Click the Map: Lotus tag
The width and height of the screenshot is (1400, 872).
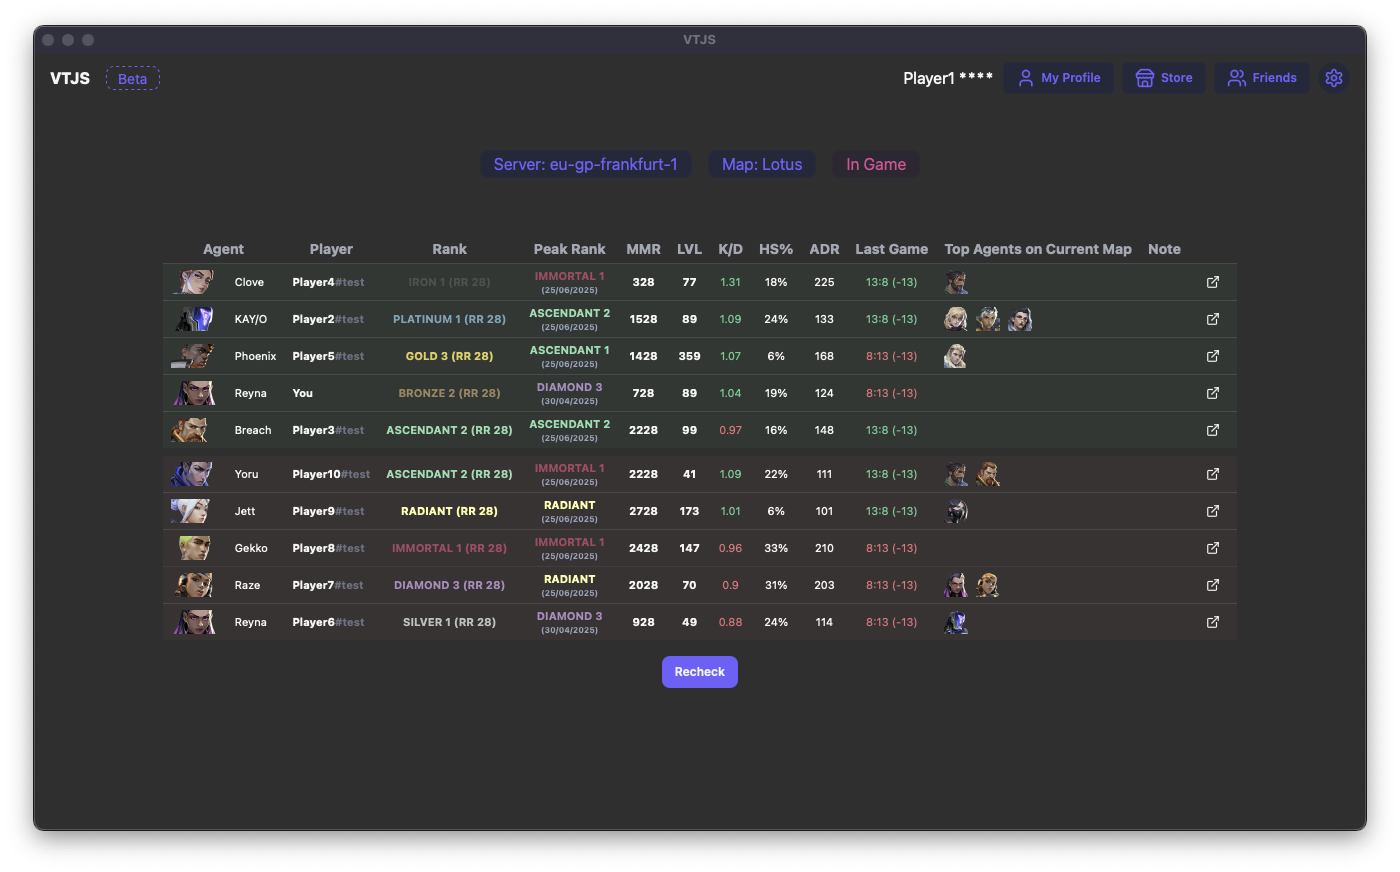pyautogui.click(x=762, y=164)
